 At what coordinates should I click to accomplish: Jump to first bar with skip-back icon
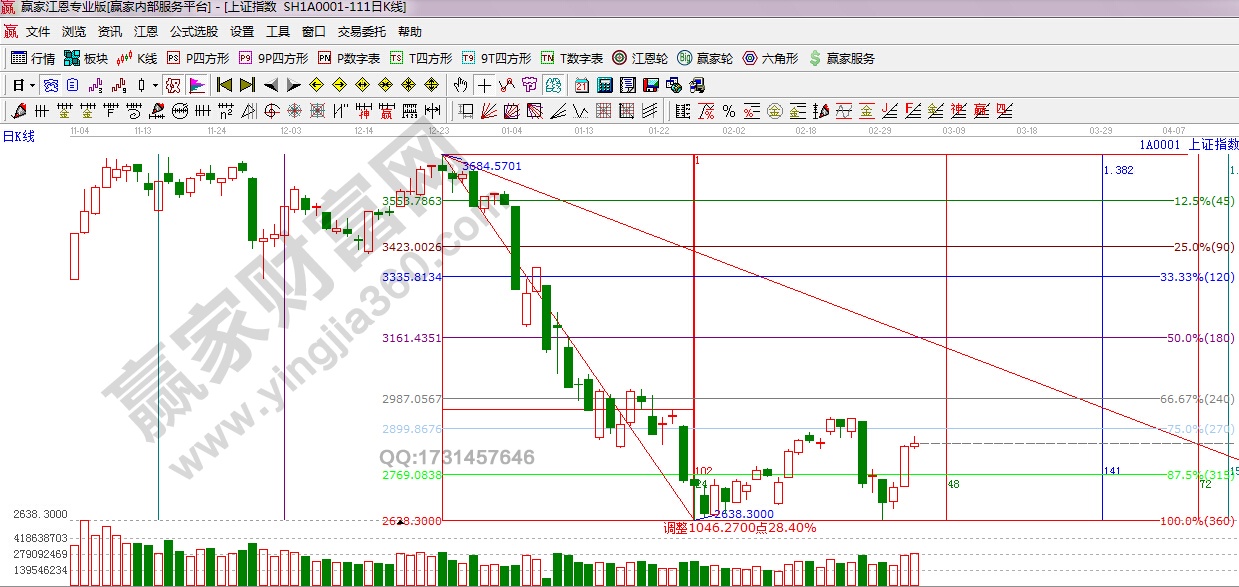[x=225, y=85]
